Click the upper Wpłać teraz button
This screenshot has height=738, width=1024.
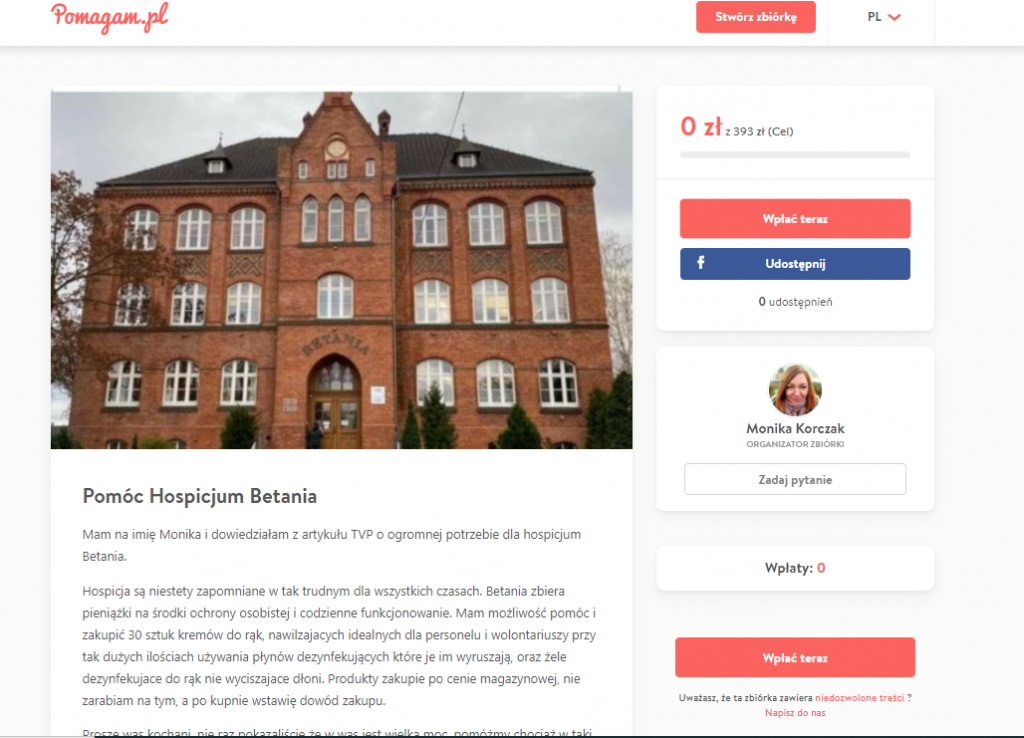coord(795,219)
